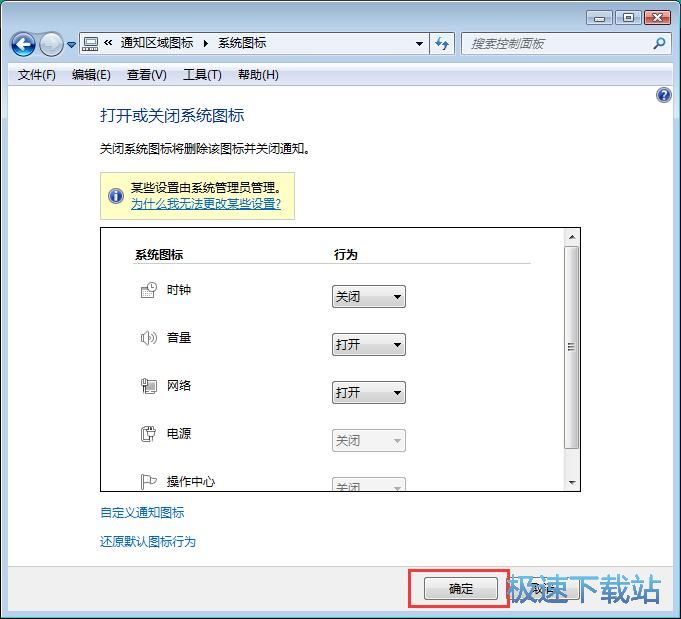
Task: Click the 网络 label
Action: [179, 385]
